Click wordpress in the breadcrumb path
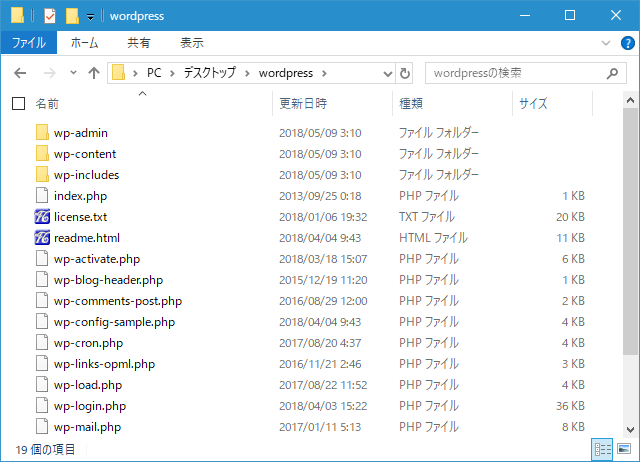 pyautogui.click(x=286, y=73)
